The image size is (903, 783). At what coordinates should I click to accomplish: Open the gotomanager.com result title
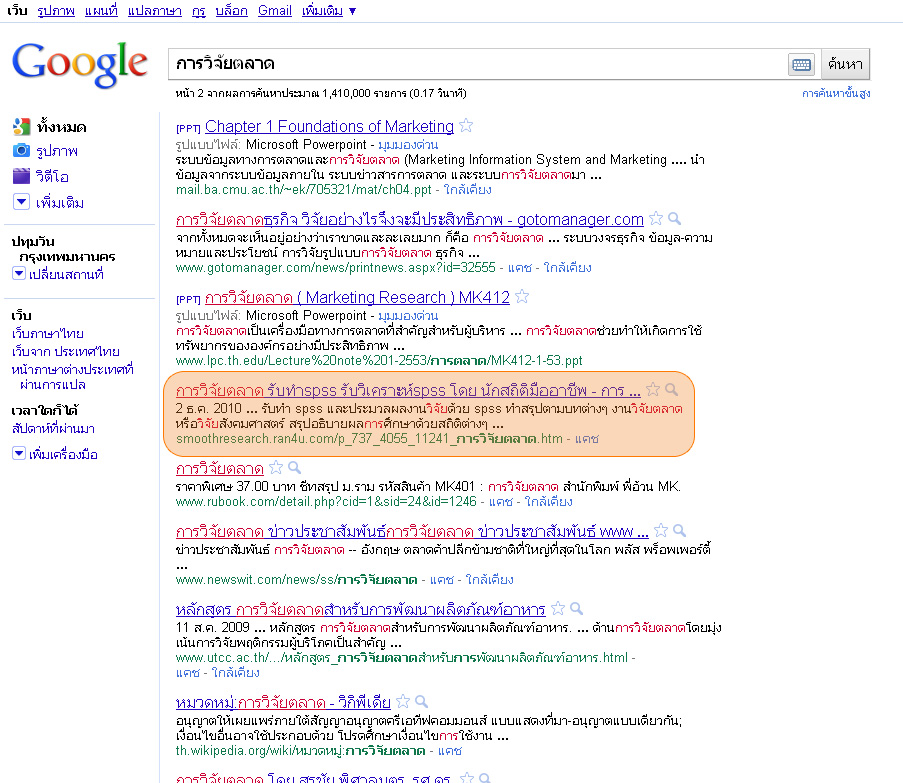(409, 219)
